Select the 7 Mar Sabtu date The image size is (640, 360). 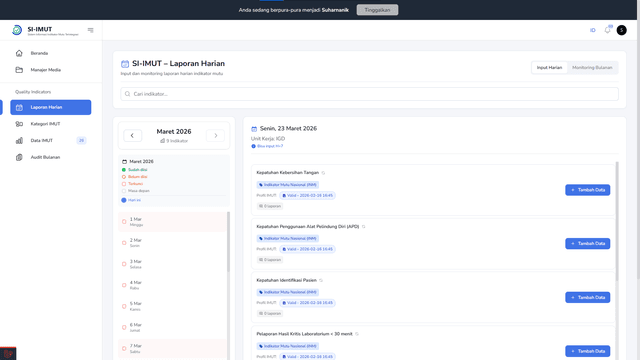pyautogui.click(x=172, y=349)
